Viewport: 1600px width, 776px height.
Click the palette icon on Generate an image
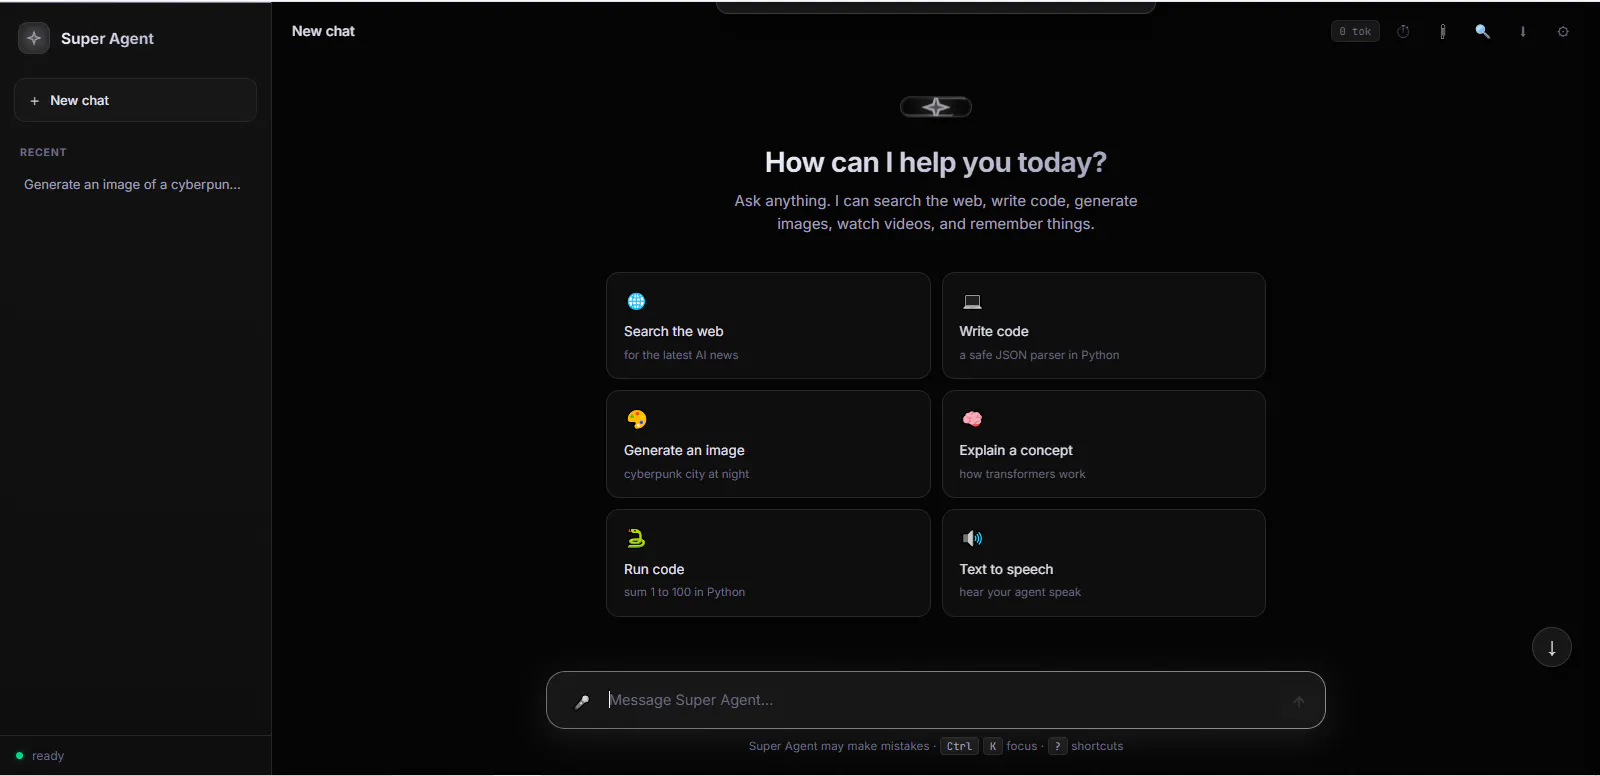(636, 419)
